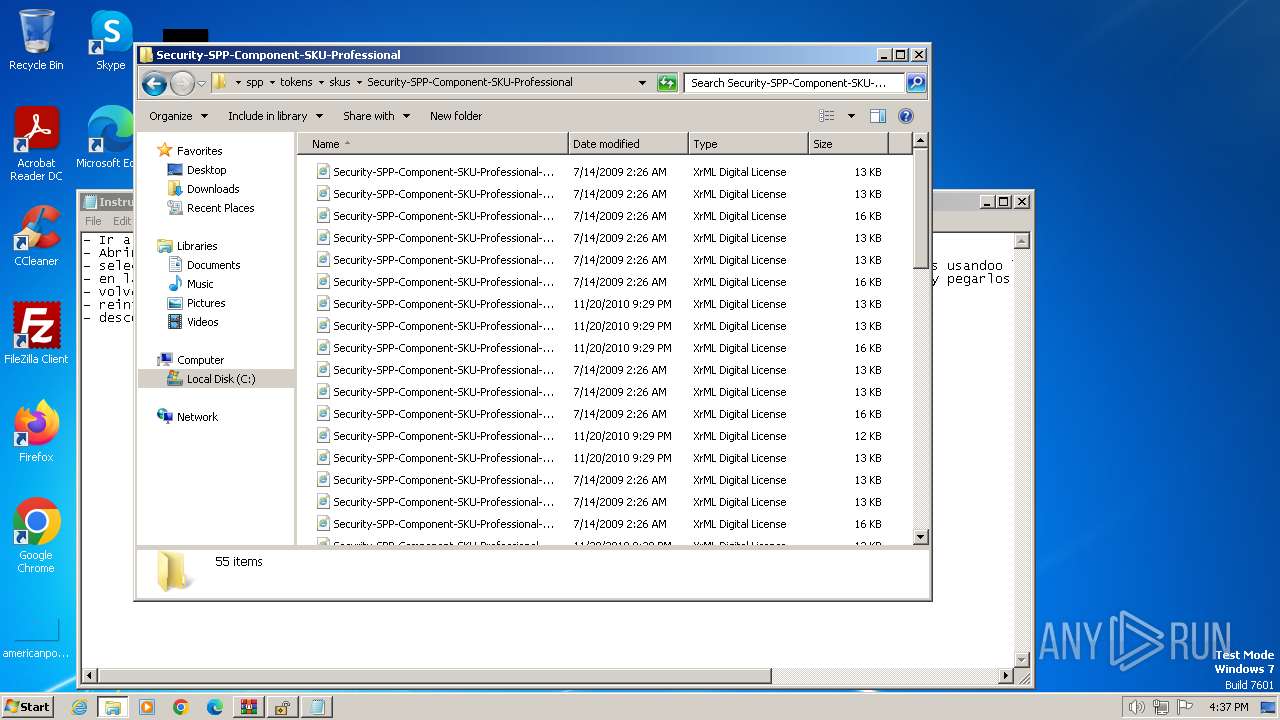Viewport: 1280px width, 720px height.
Task: Open Recycle Bin desktop icon
Action: (x=36, y=41)
